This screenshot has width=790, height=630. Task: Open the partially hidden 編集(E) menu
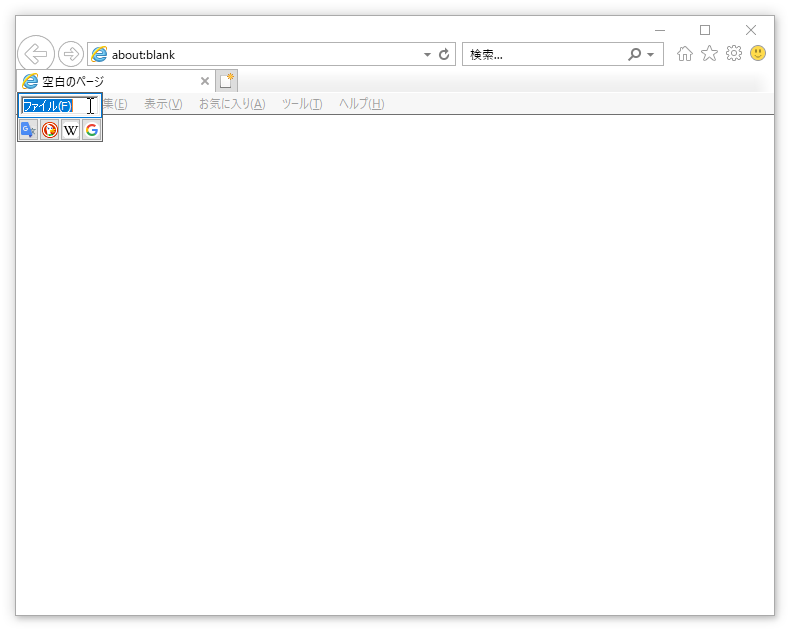coord(115,104)
